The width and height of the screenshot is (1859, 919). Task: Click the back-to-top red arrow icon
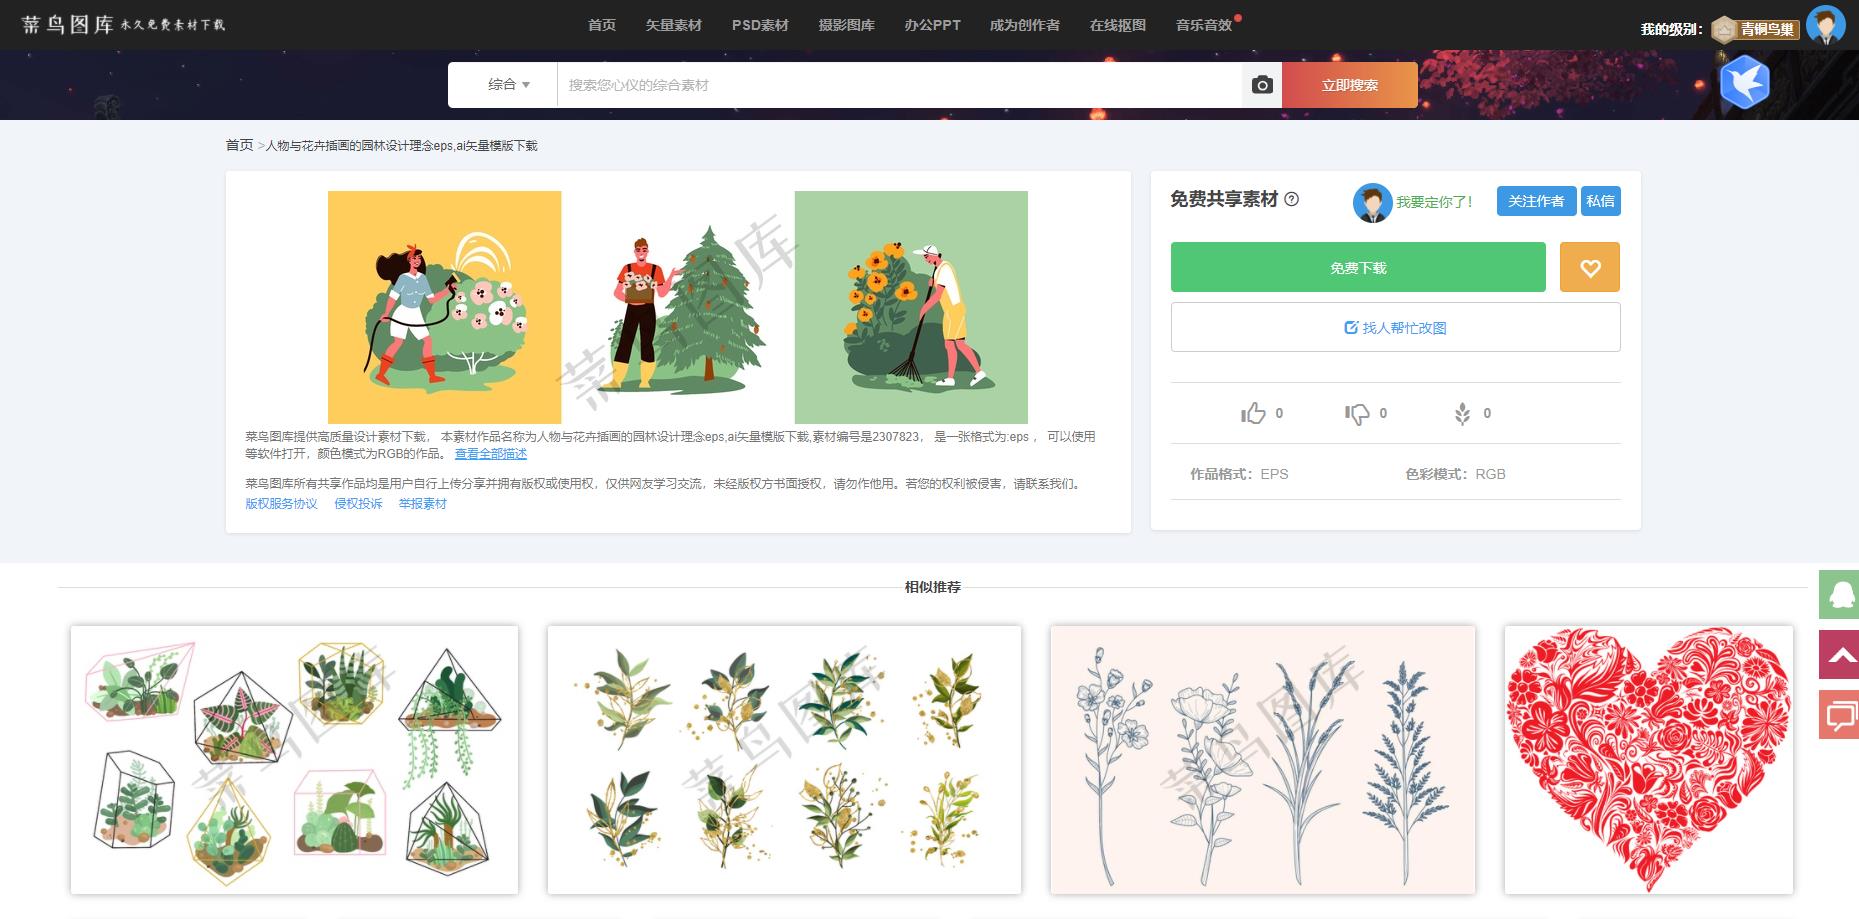pos(1838,655)
